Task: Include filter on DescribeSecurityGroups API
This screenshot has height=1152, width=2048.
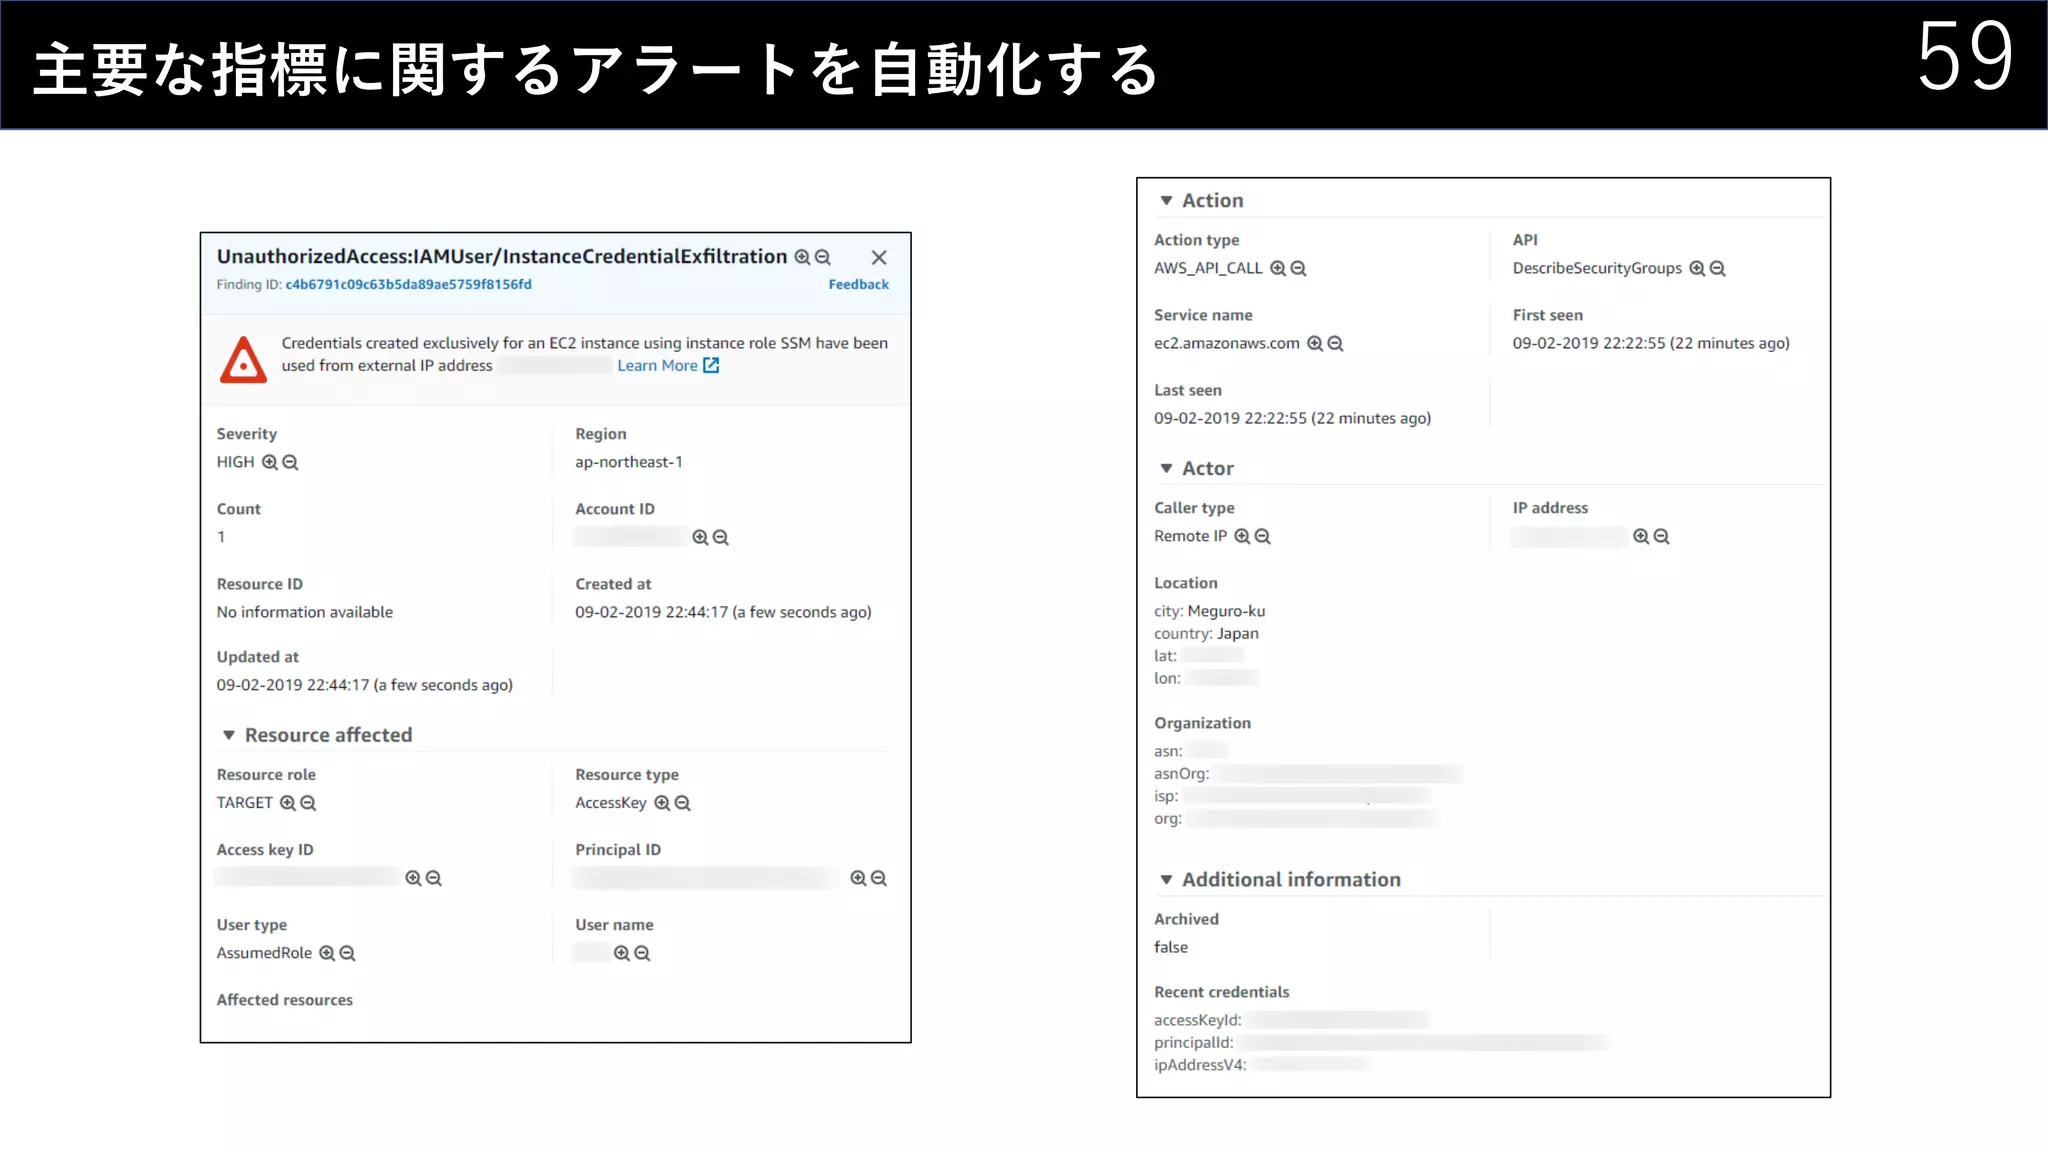Action: click(x=1697, y=268)
